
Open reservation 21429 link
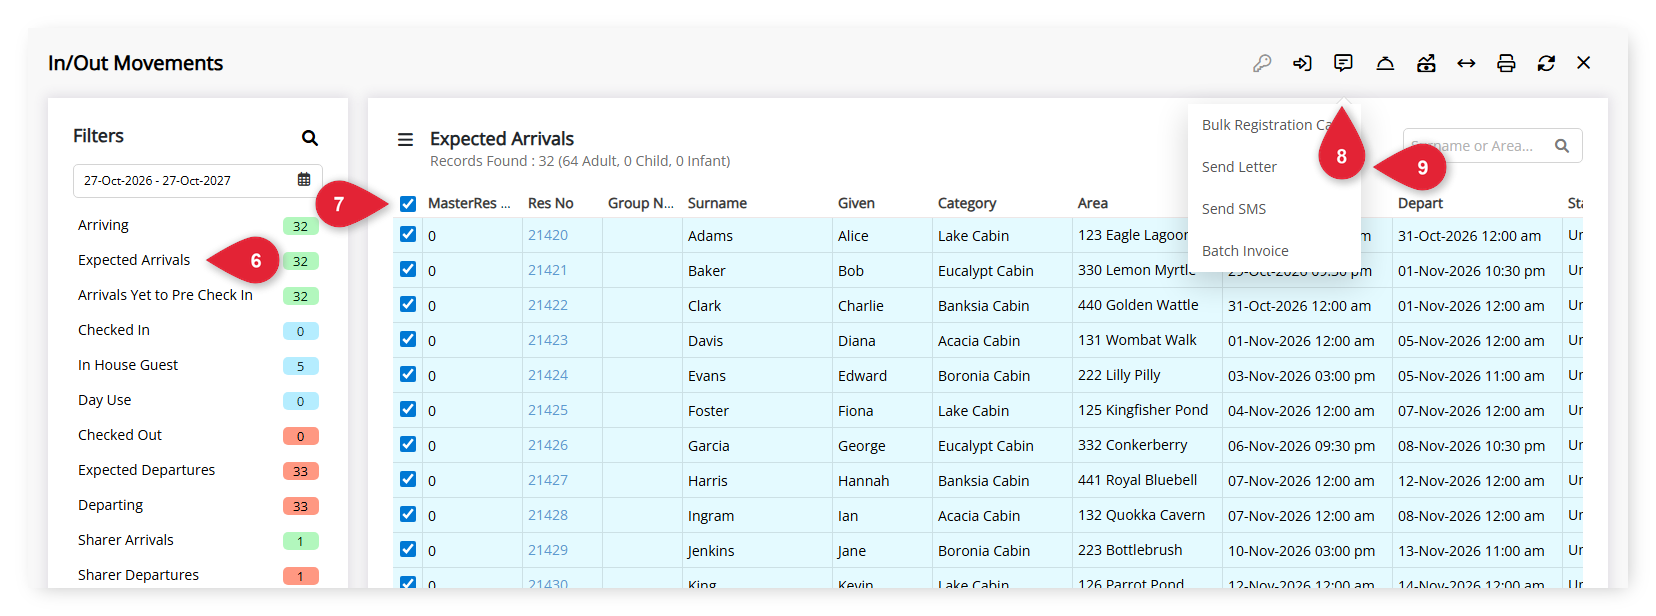pos(548,550)
